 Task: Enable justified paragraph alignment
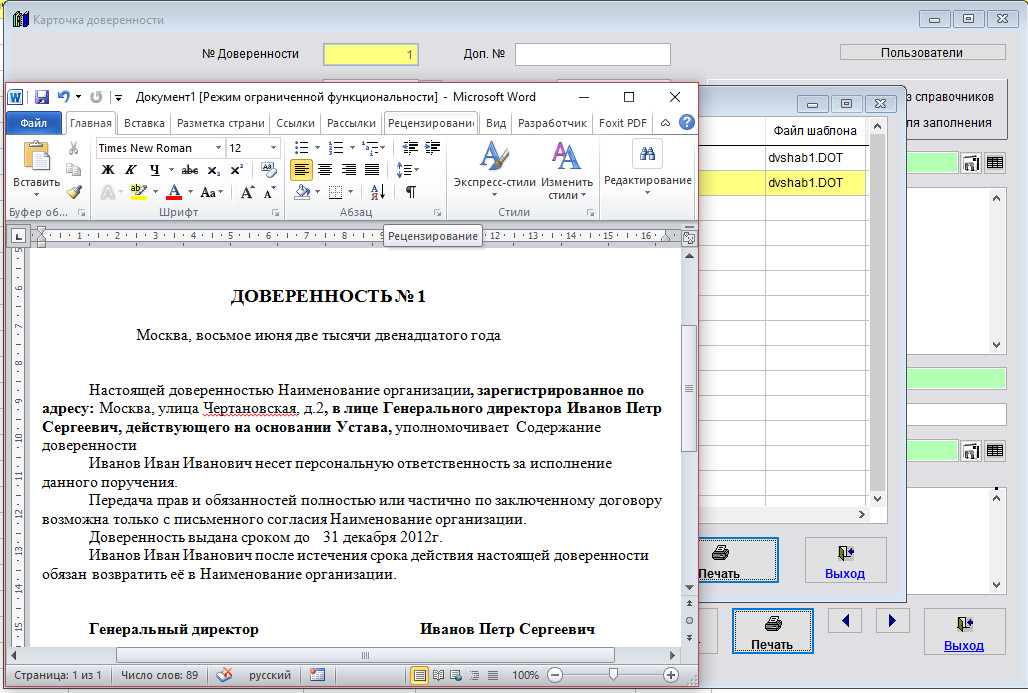coord(372,170)
